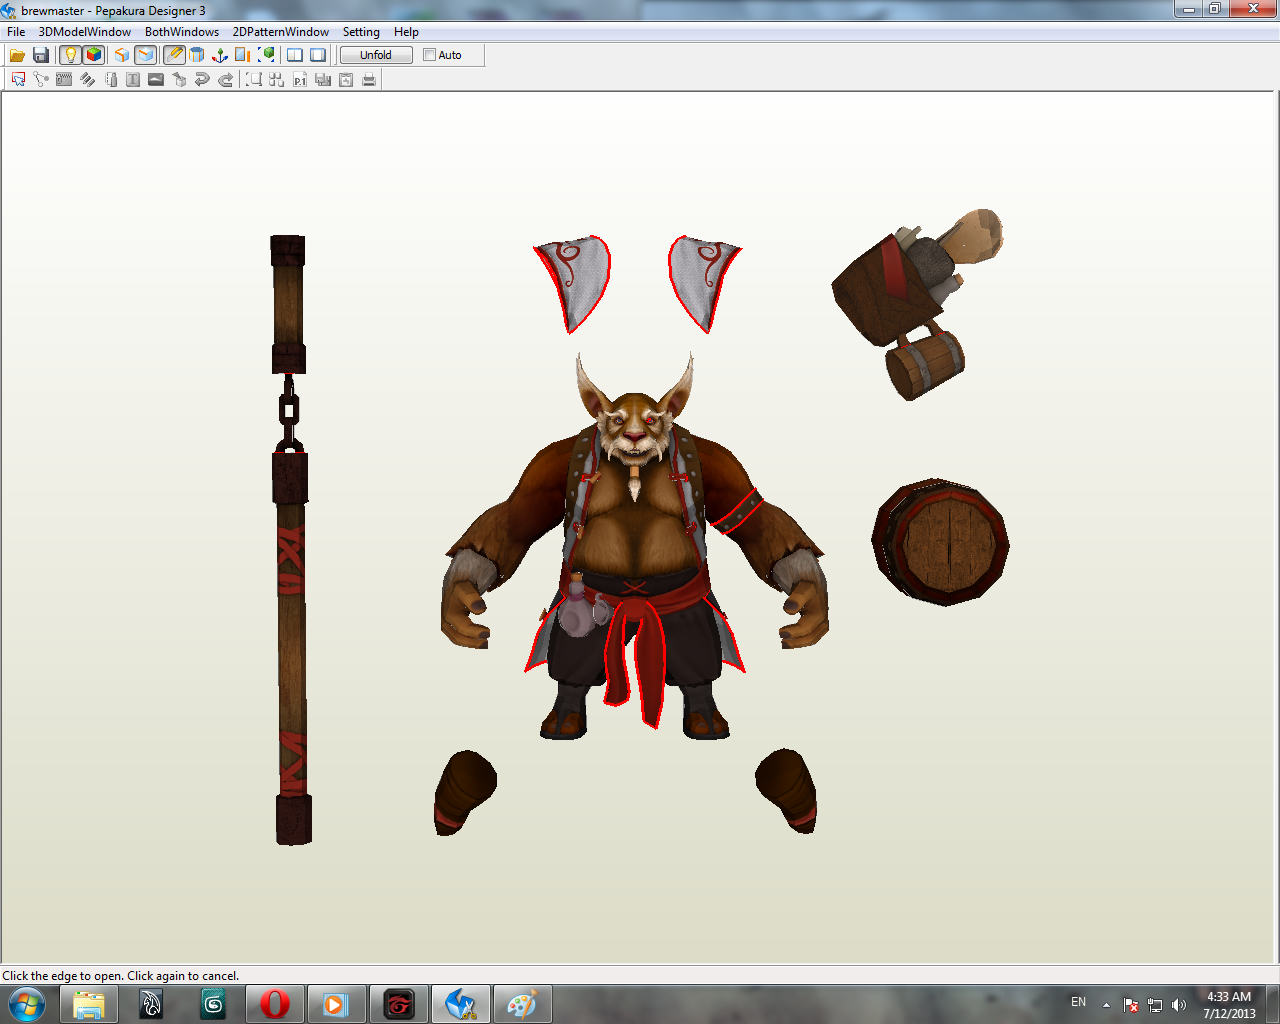The width and height of the screenshot is (1280, 1024).
Task: Toggle the blue-edged cube display button
Action: [146, 55]
